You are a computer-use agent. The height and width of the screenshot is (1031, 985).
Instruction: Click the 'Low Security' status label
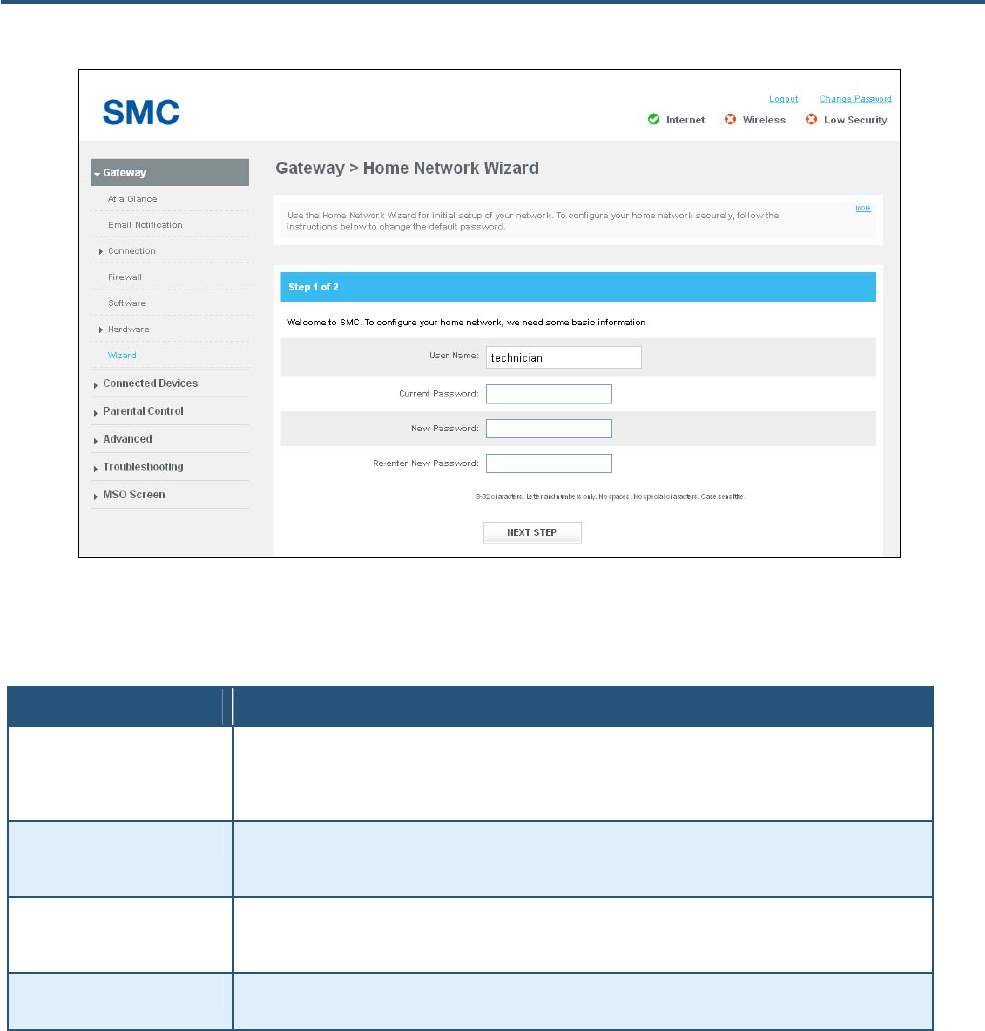pyautogui.click(x=855, y=120)
